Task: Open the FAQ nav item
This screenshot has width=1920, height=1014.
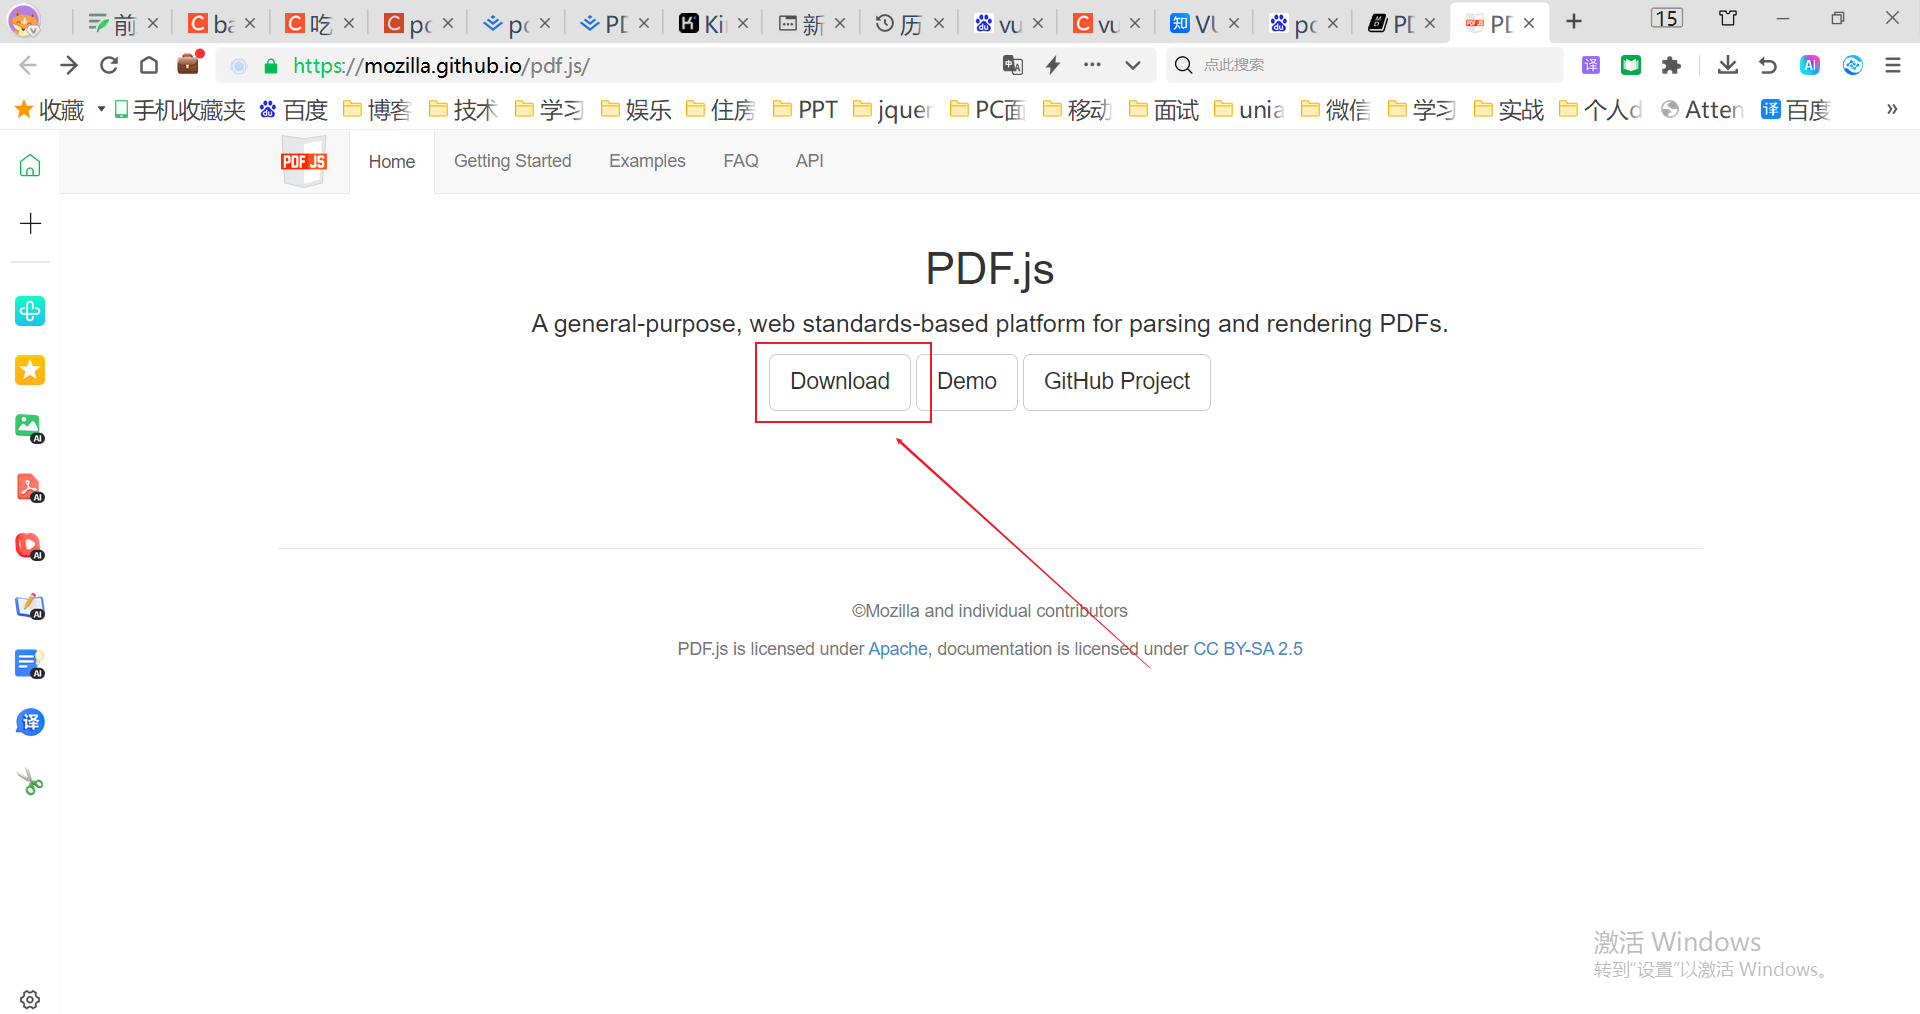Action: pyautogui.click(x=741, y=161)
